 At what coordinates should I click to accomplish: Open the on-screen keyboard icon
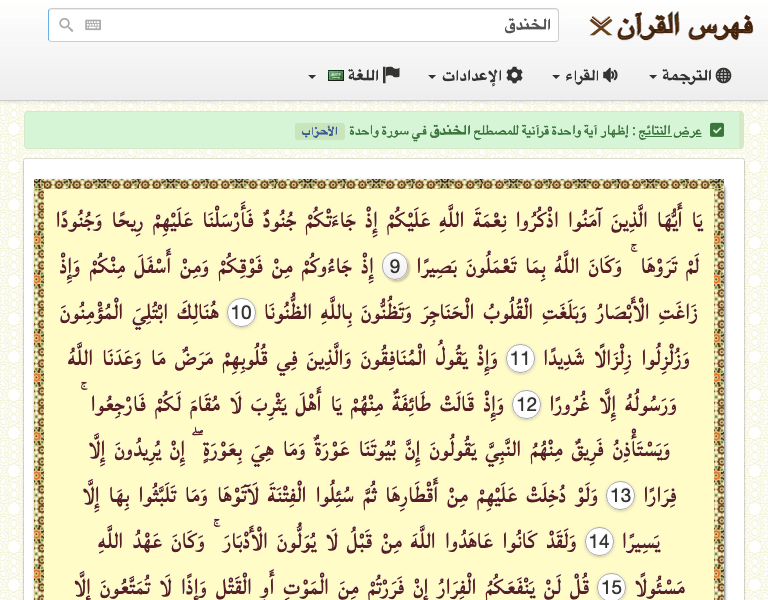pyautogui.click(x=93, y=24)
